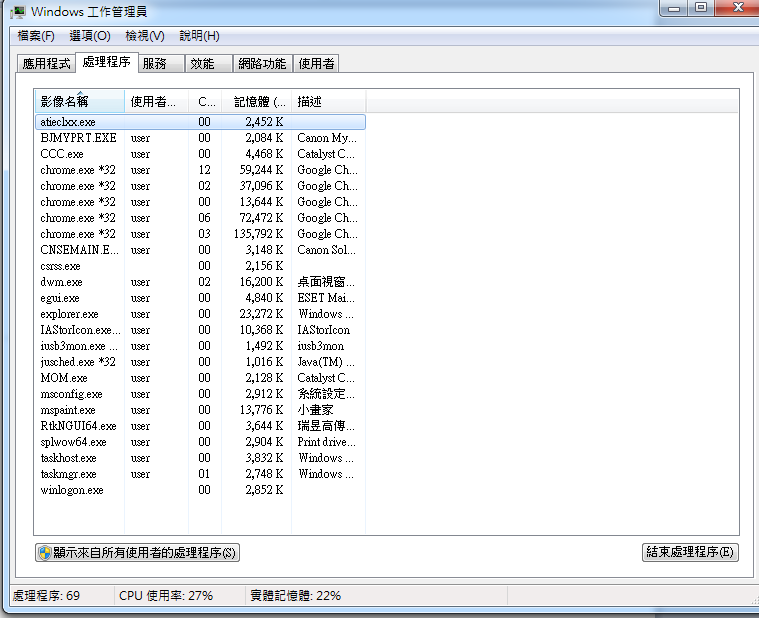Sort by 使用者 column header
The image size is (762, 629).
tap(156, 102)
